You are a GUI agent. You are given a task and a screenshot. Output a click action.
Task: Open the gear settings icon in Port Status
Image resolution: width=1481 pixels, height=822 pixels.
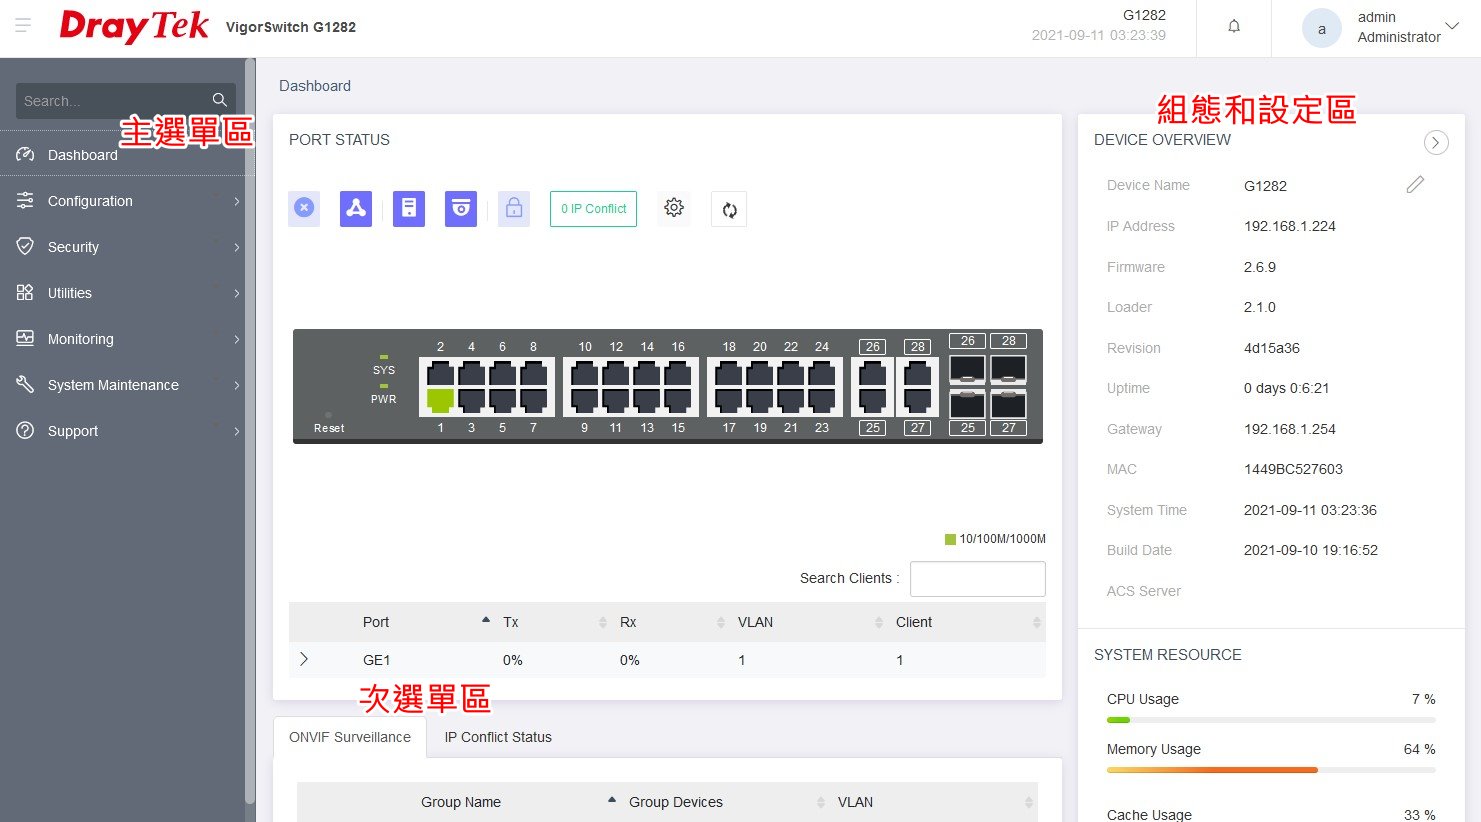[674, 208]
